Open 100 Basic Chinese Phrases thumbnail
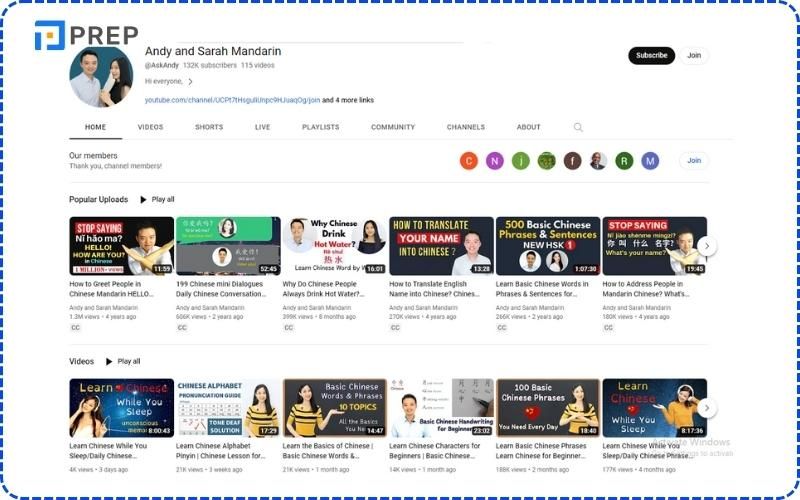 point(548,408)
